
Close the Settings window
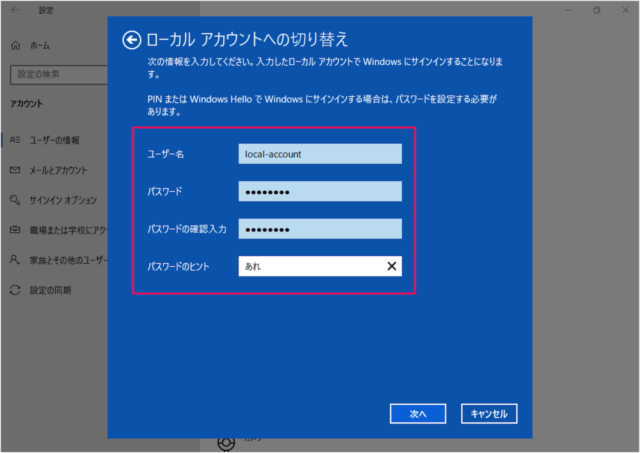[x=625, y=10]
